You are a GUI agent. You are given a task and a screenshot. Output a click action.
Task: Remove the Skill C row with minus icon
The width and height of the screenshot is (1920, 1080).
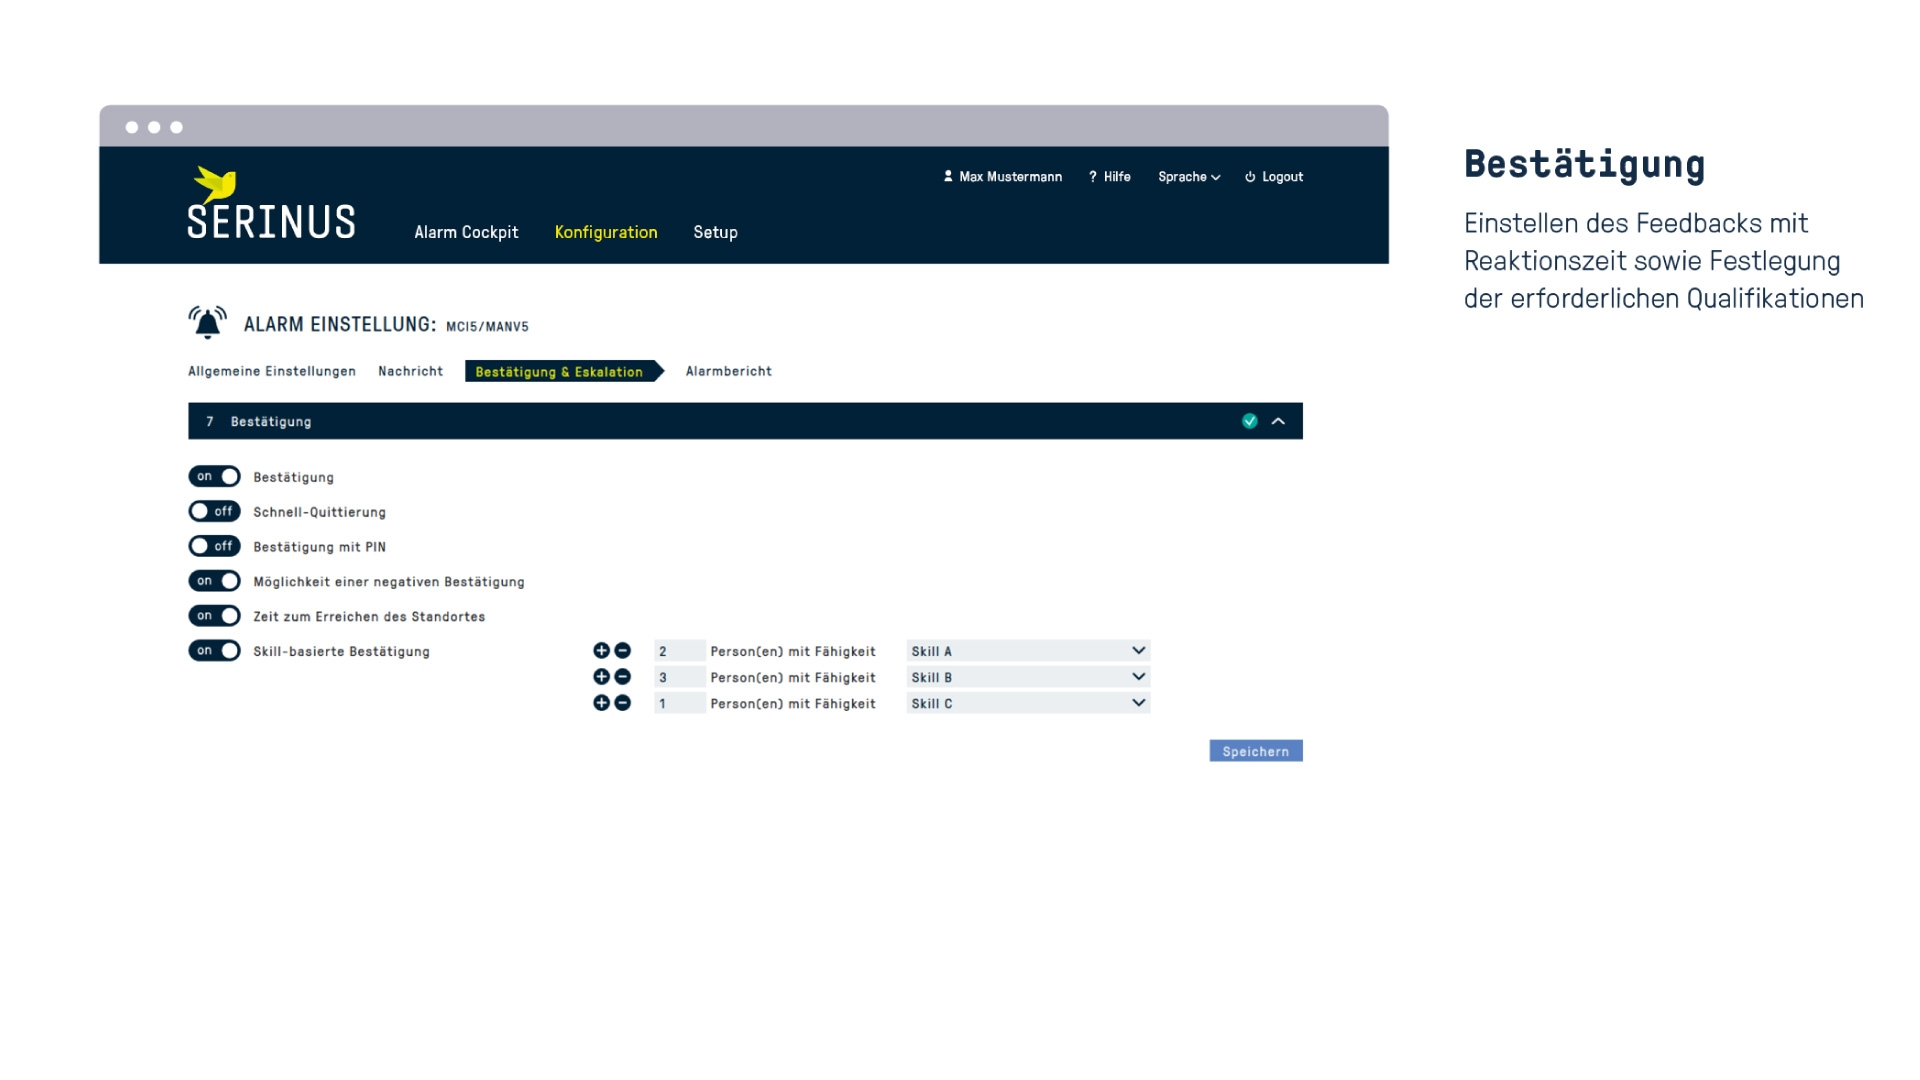click(622, 703)
